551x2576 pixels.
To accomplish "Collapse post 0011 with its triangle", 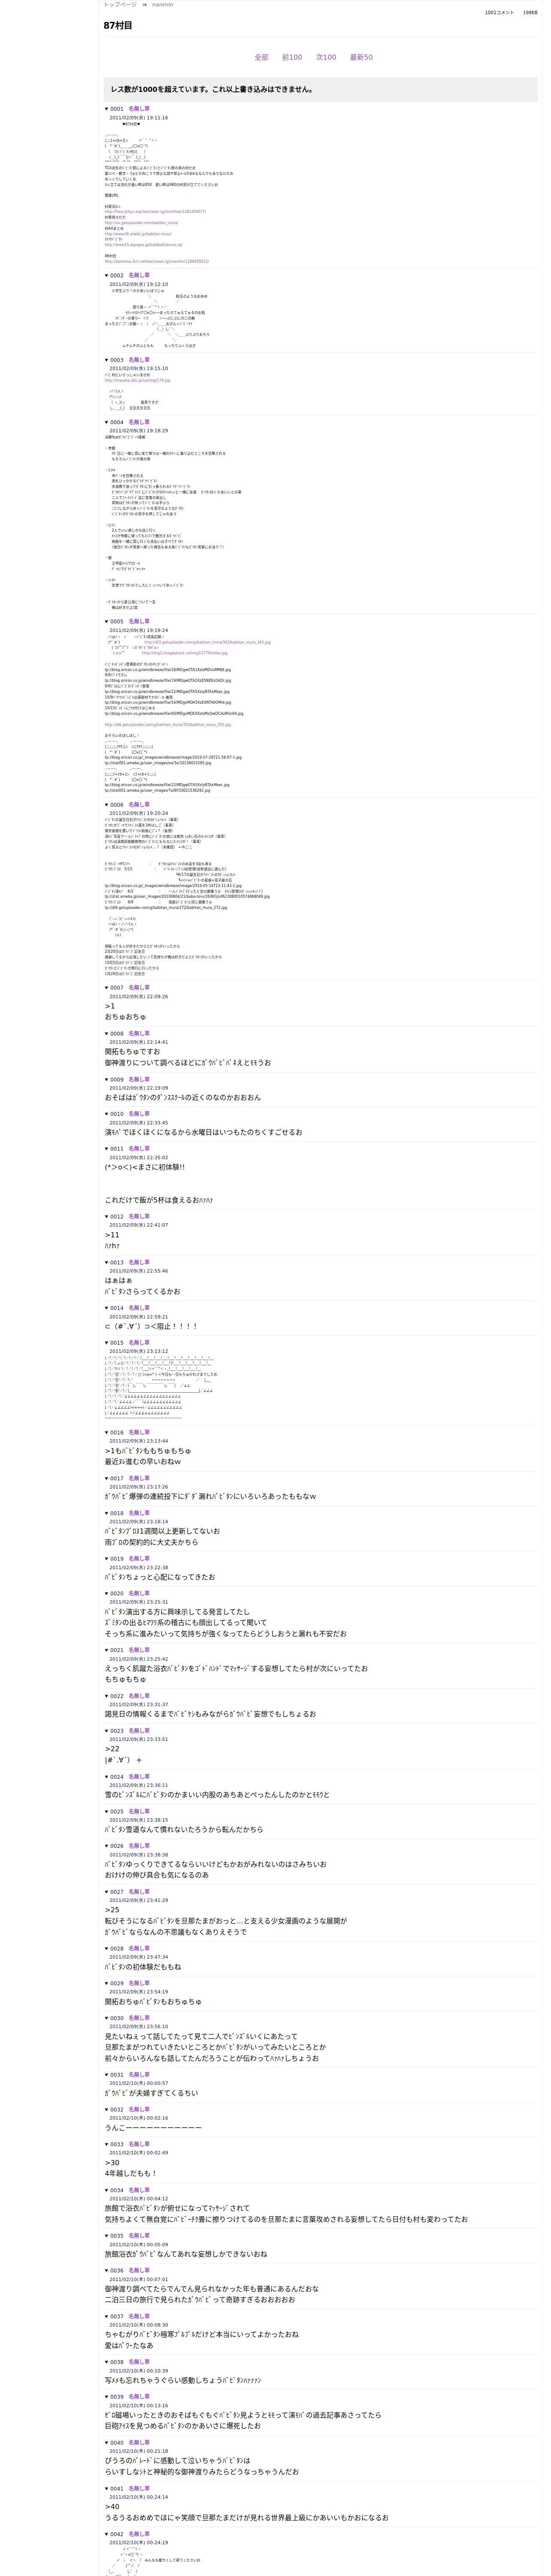I will click(107, 1149).
